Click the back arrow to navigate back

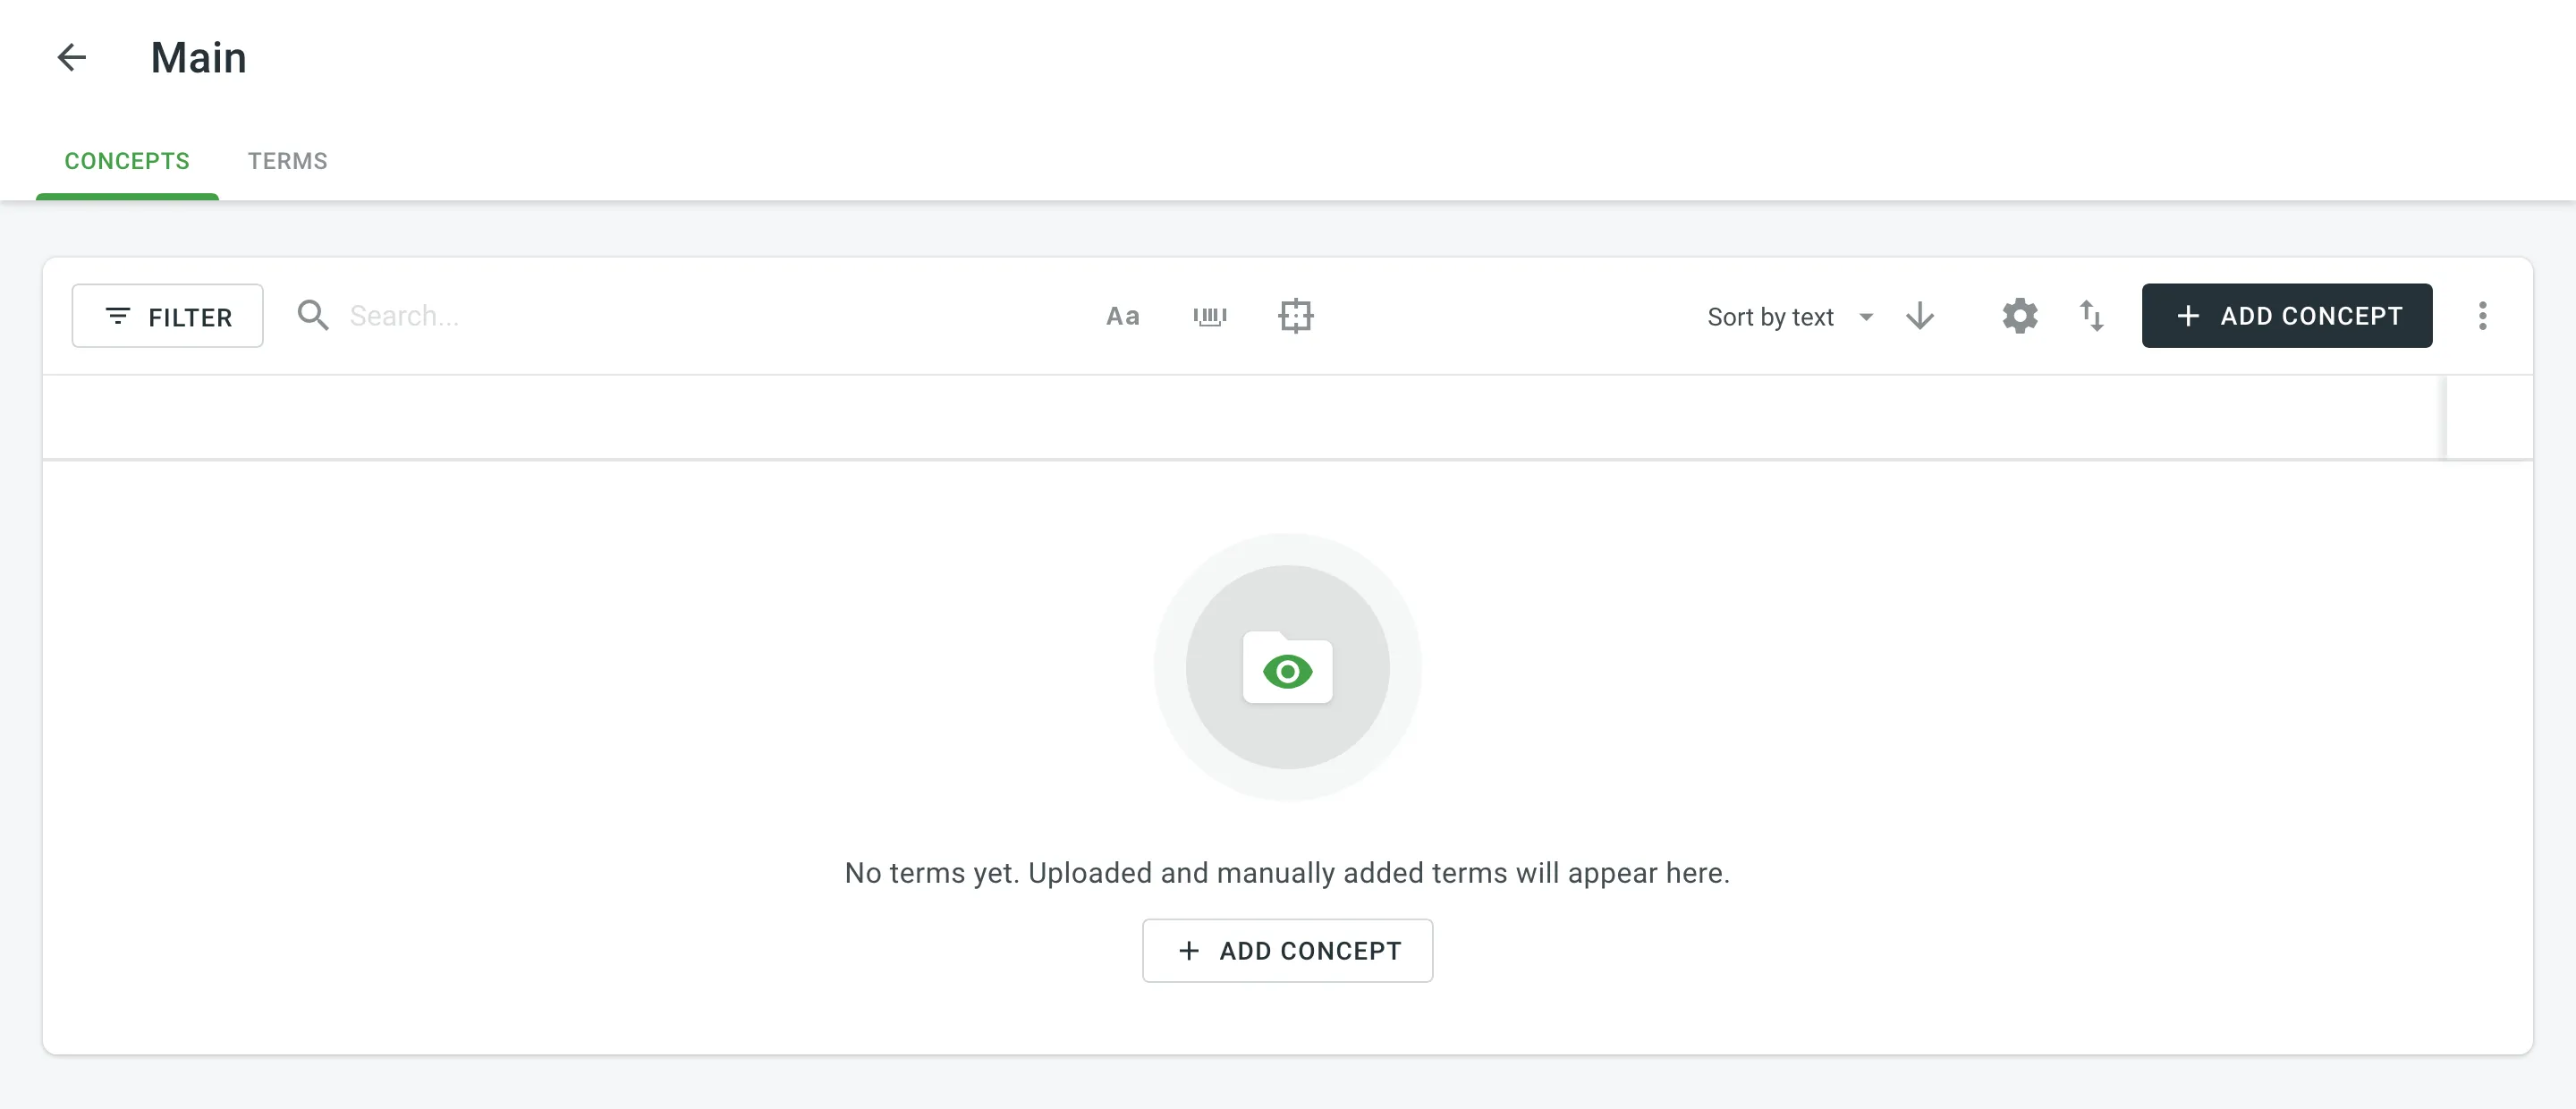click(x=72, y=57)
